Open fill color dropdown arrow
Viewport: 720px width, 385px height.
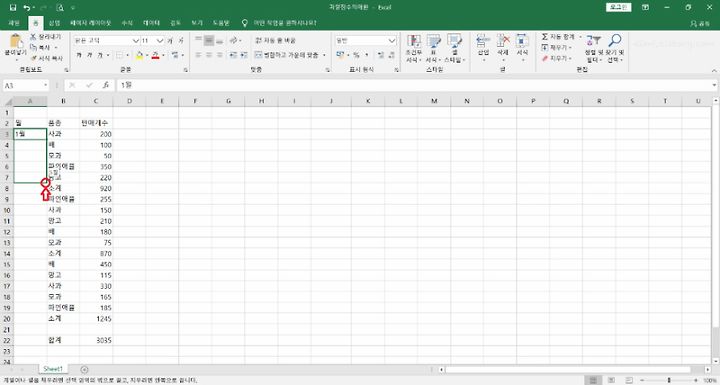click(147, 56)
